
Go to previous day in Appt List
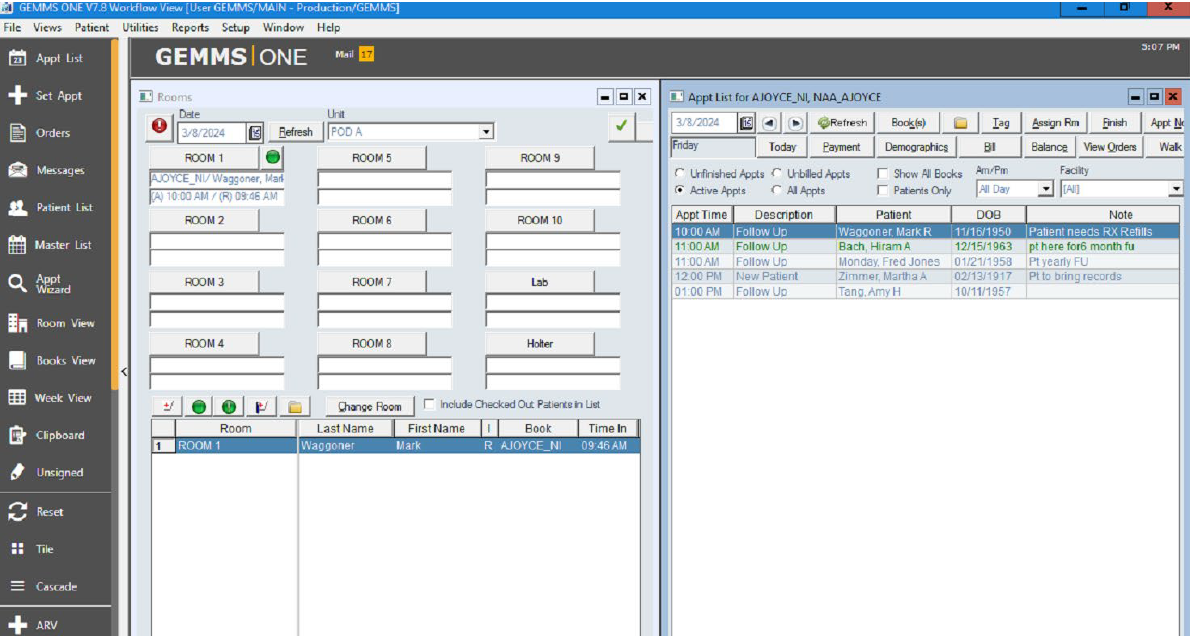tap(770, 123)
